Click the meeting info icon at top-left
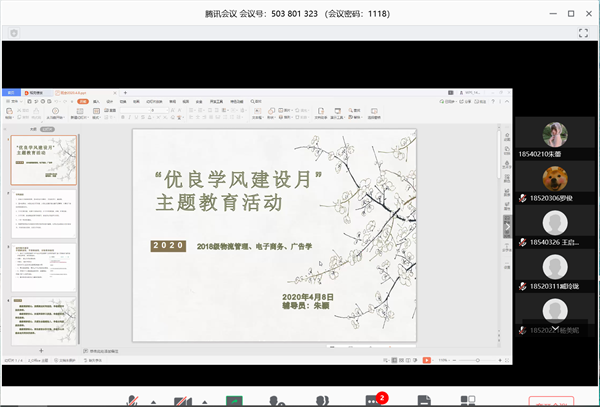 click(10, 32)
